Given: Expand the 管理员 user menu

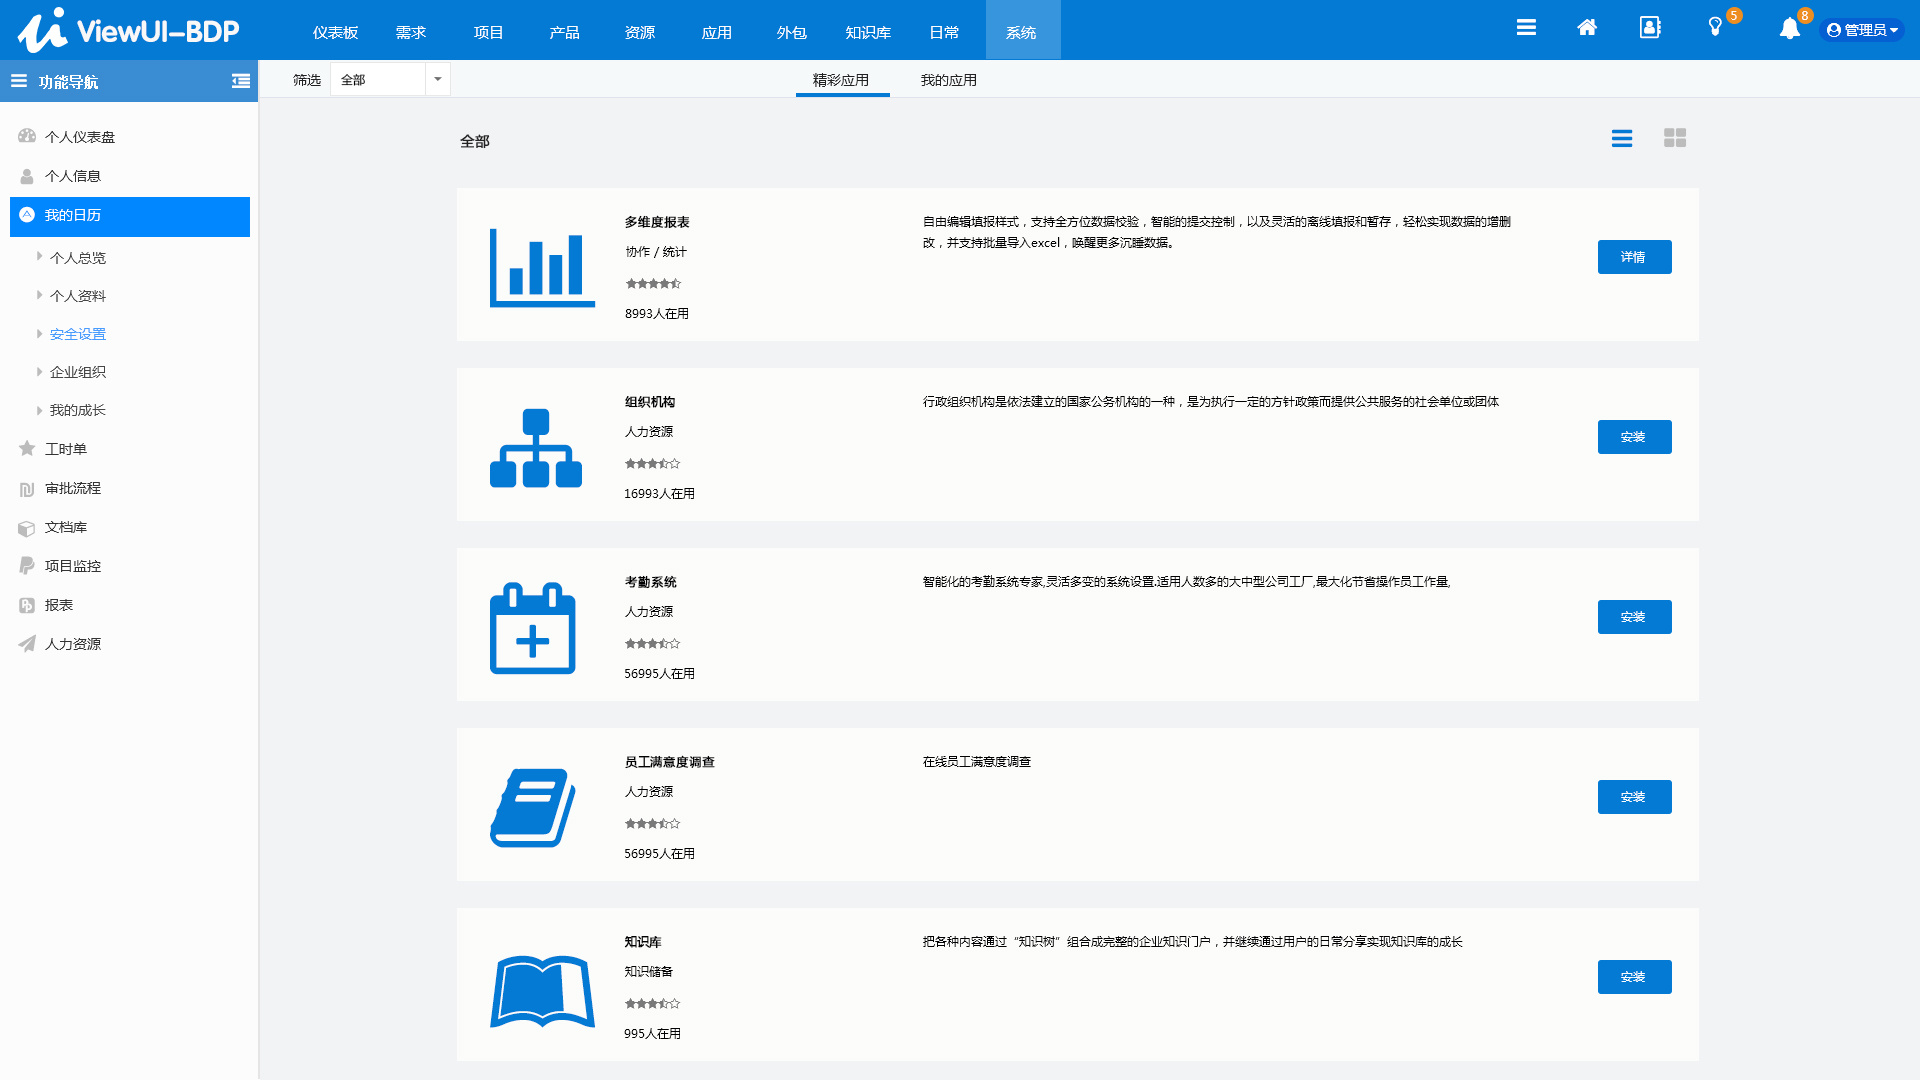Looking at the screenshot, I should tap(1862, 30).
